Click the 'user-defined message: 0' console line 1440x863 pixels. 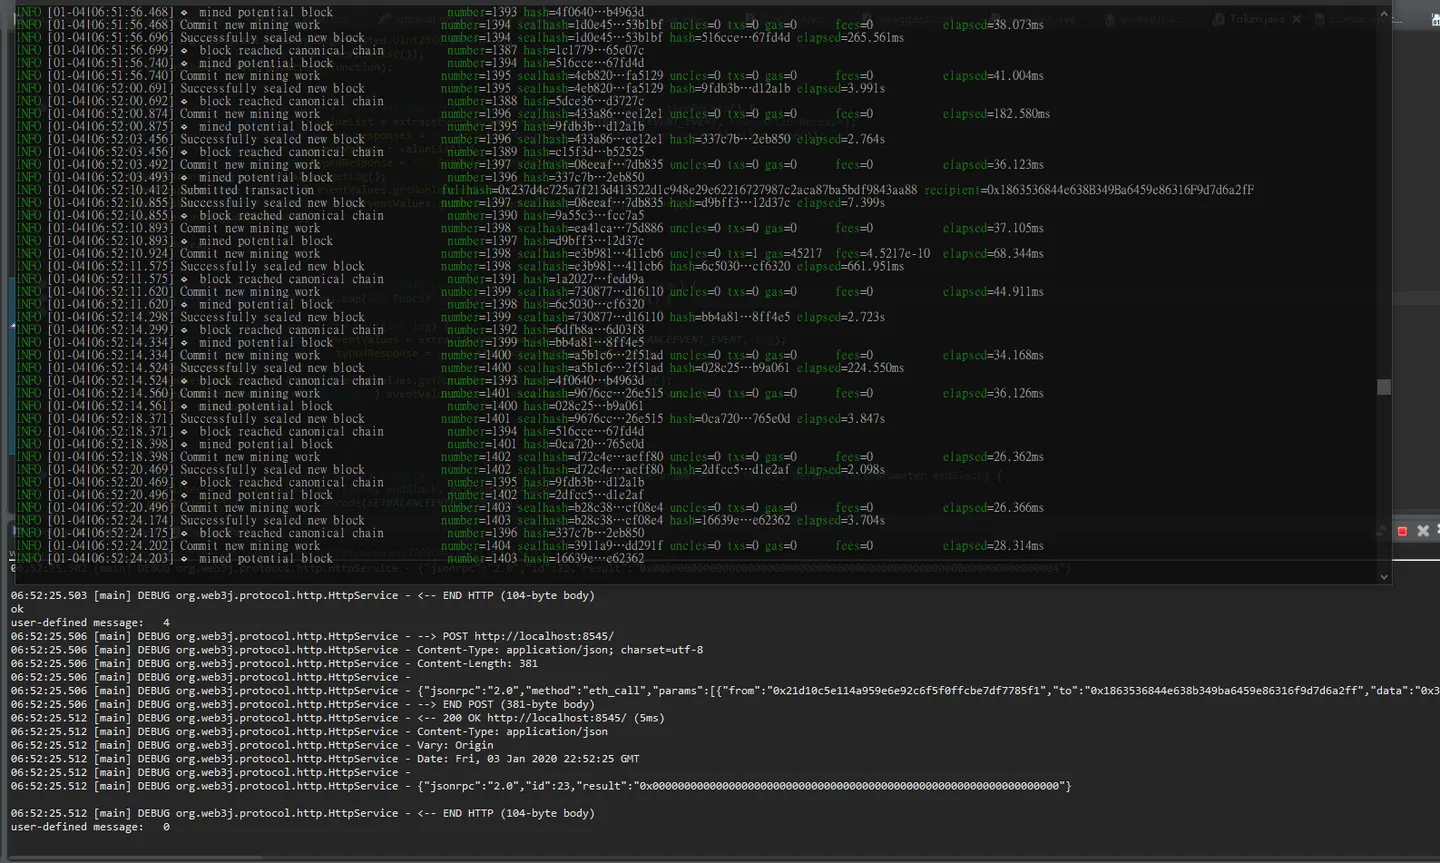click(x=90, y=827)
